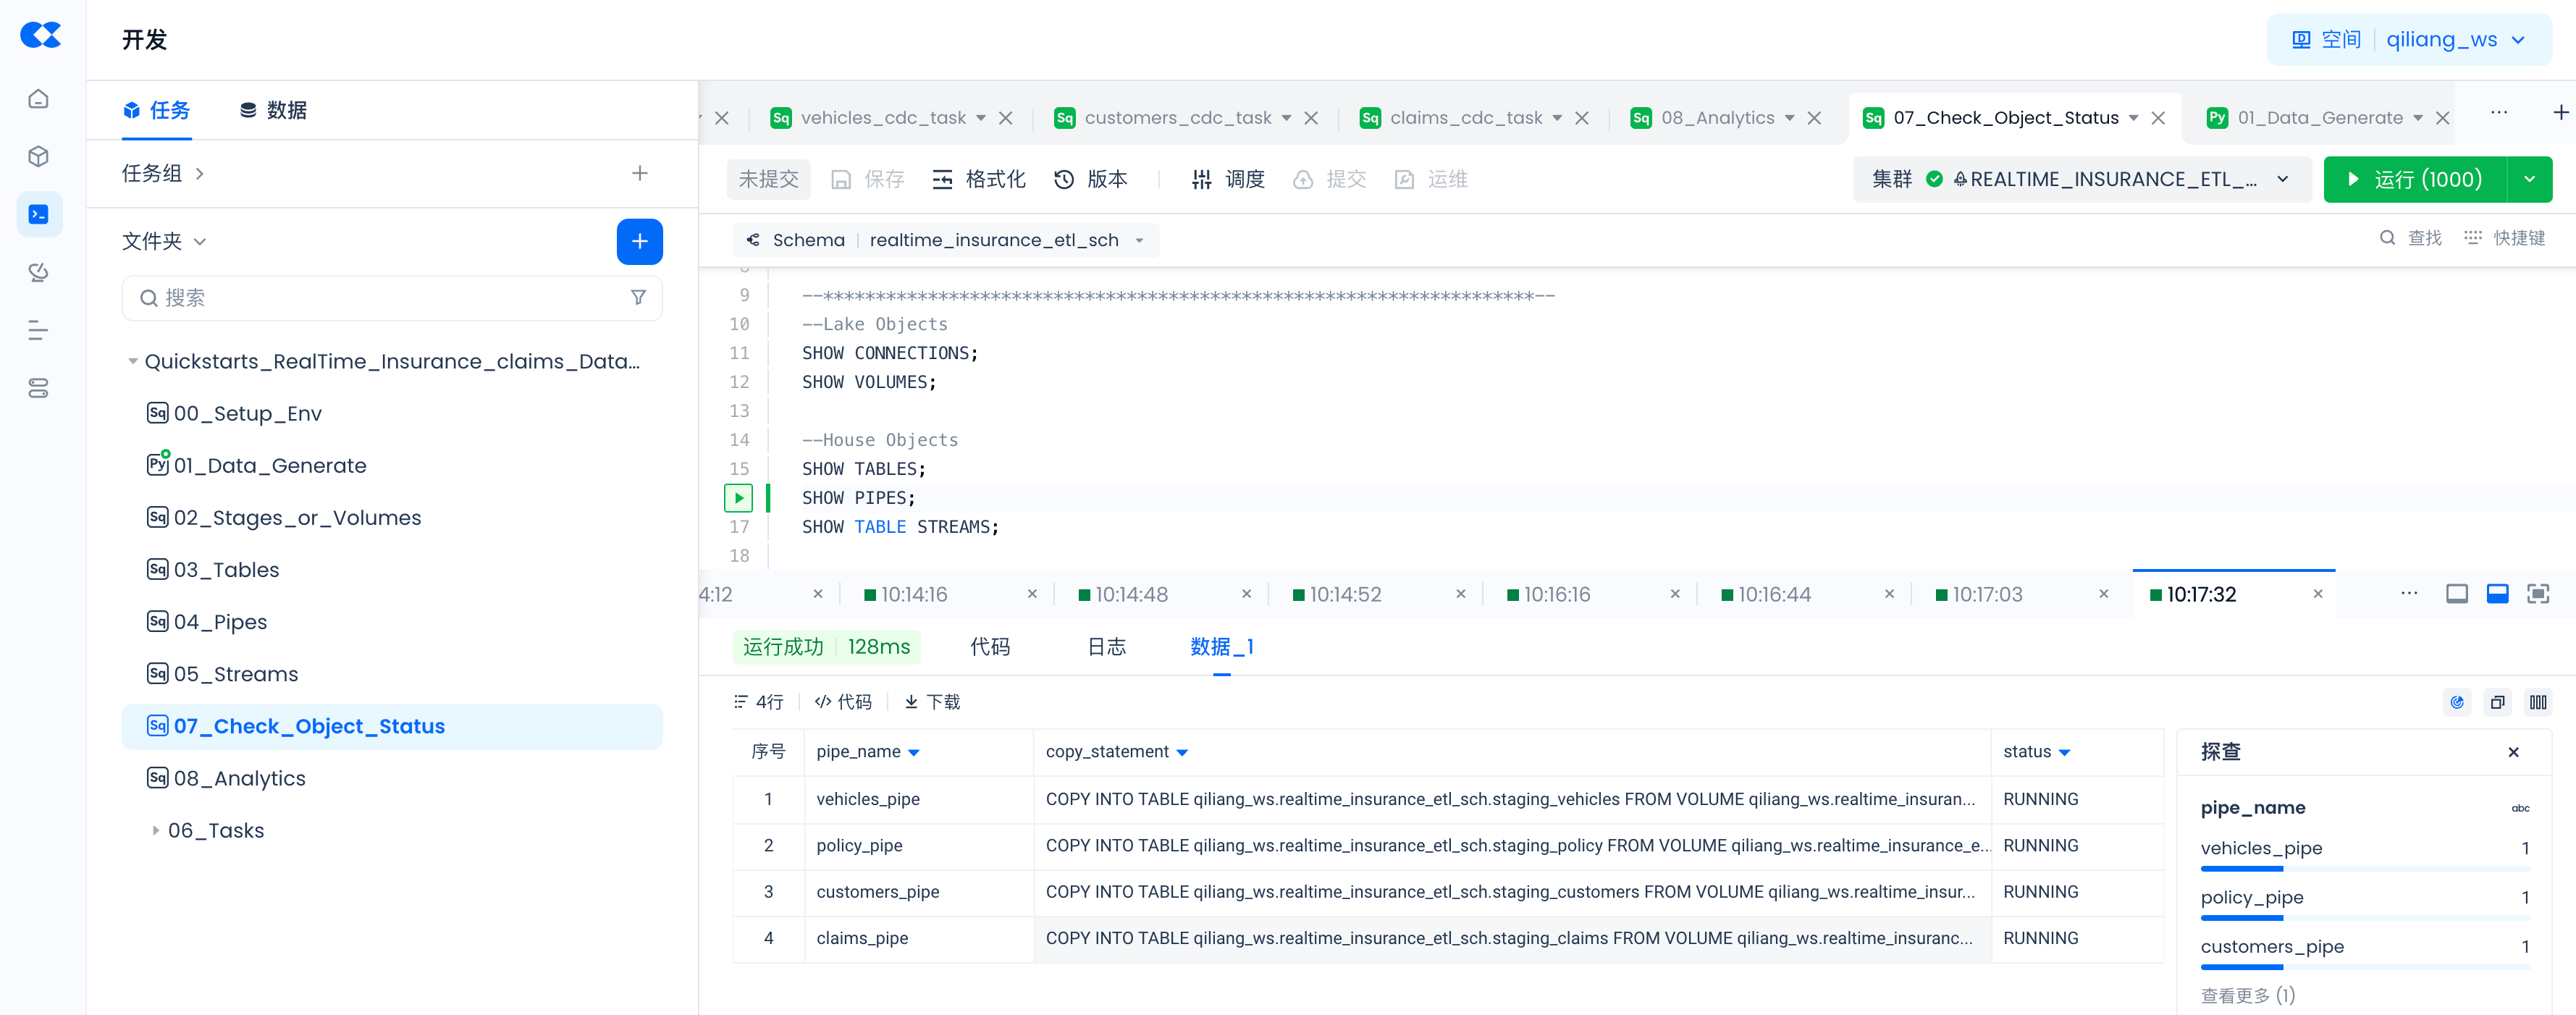
Task: Click the copy results icon
Action: coord(2497,702)
